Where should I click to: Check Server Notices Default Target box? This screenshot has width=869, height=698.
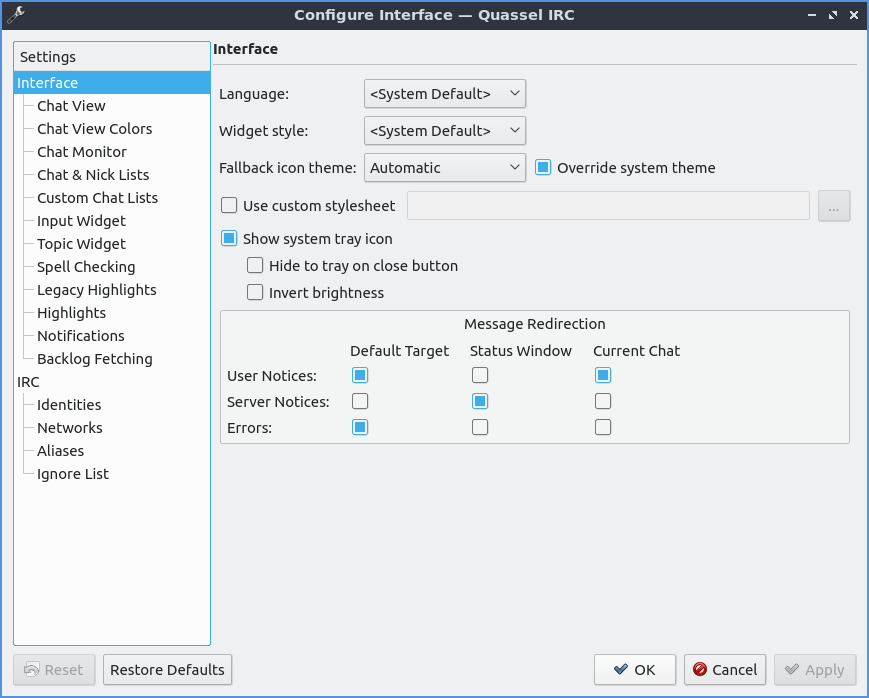pyautogui.click(x=360, y=402)
